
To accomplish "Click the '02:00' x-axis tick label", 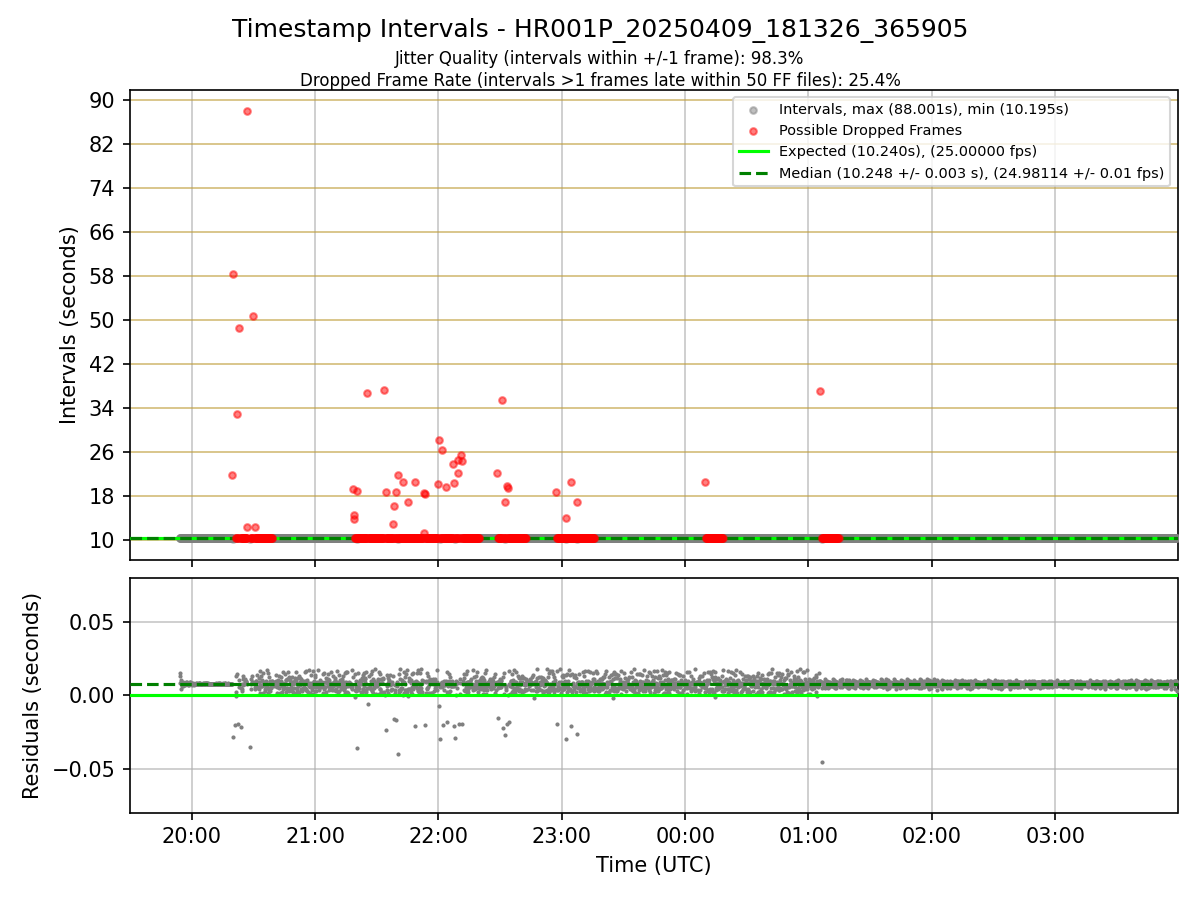I will pyautogui.click(x=932, y=835).
